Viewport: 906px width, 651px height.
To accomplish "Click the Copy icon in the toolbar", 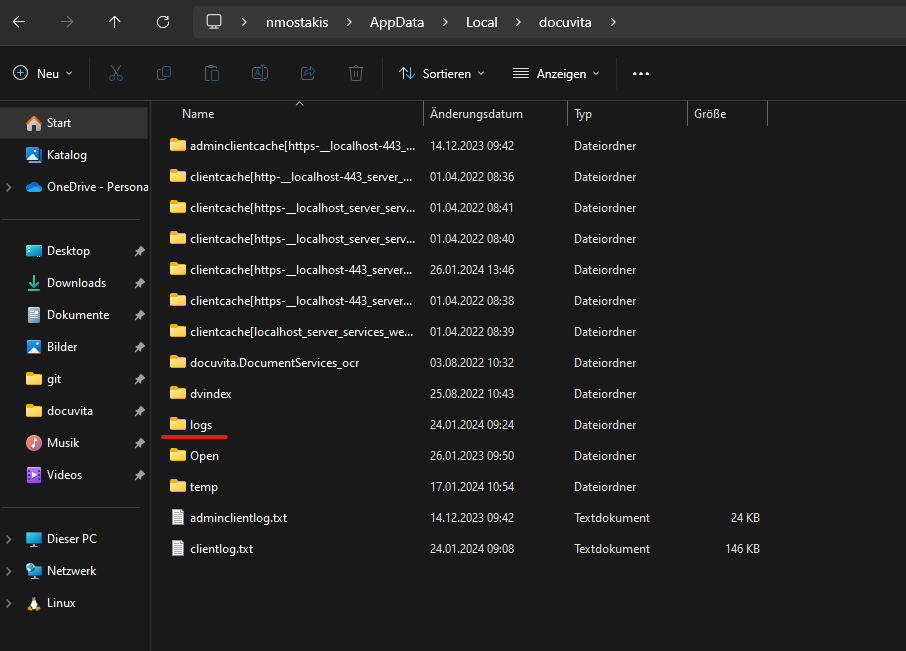I will 164,73.
